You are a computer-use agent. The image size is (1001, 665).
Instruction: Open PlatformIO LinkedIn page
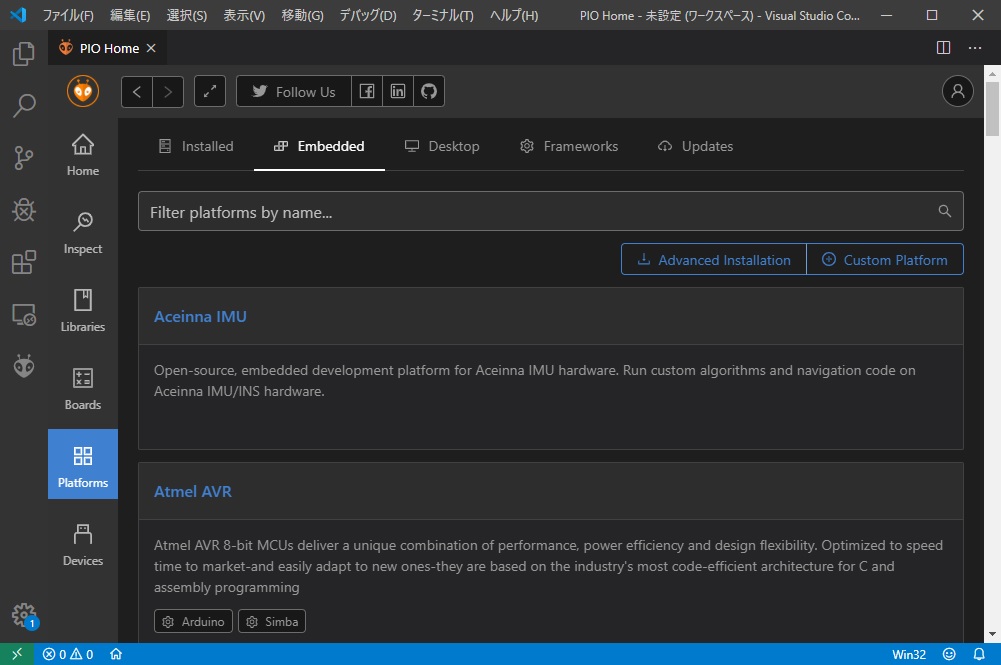tap(398, 91)
